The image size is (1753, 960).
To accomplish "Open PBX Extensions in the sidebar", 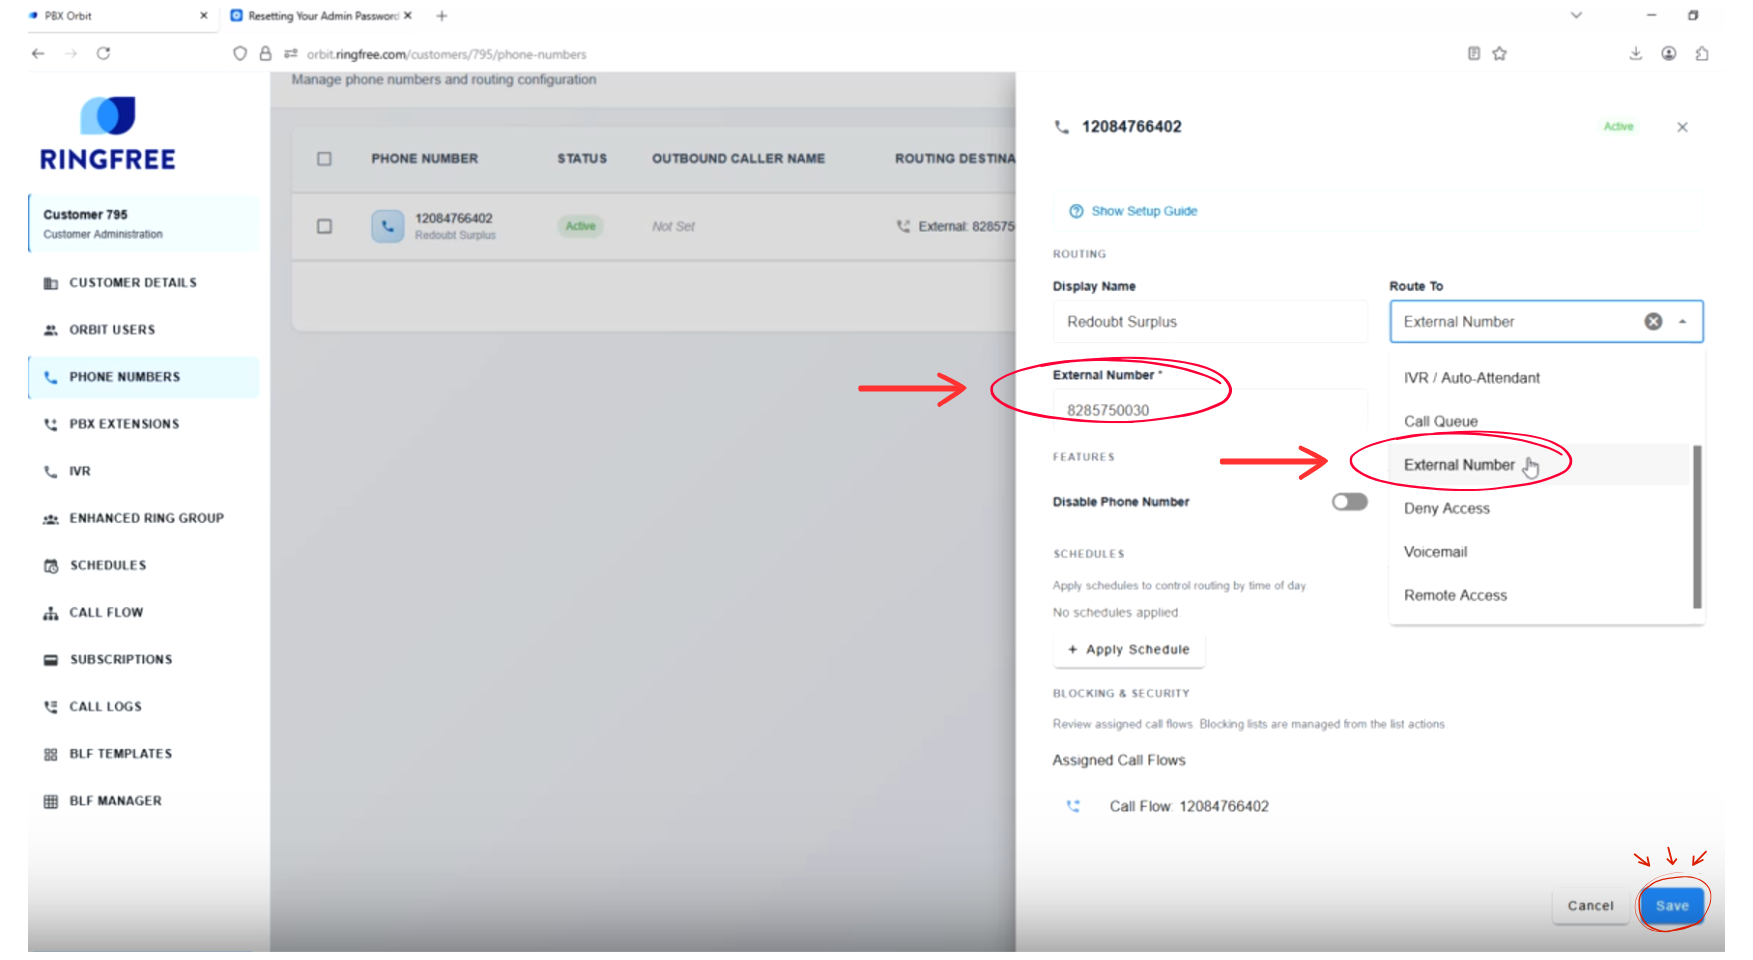I will pyautogui.click(x=124, y=424).
